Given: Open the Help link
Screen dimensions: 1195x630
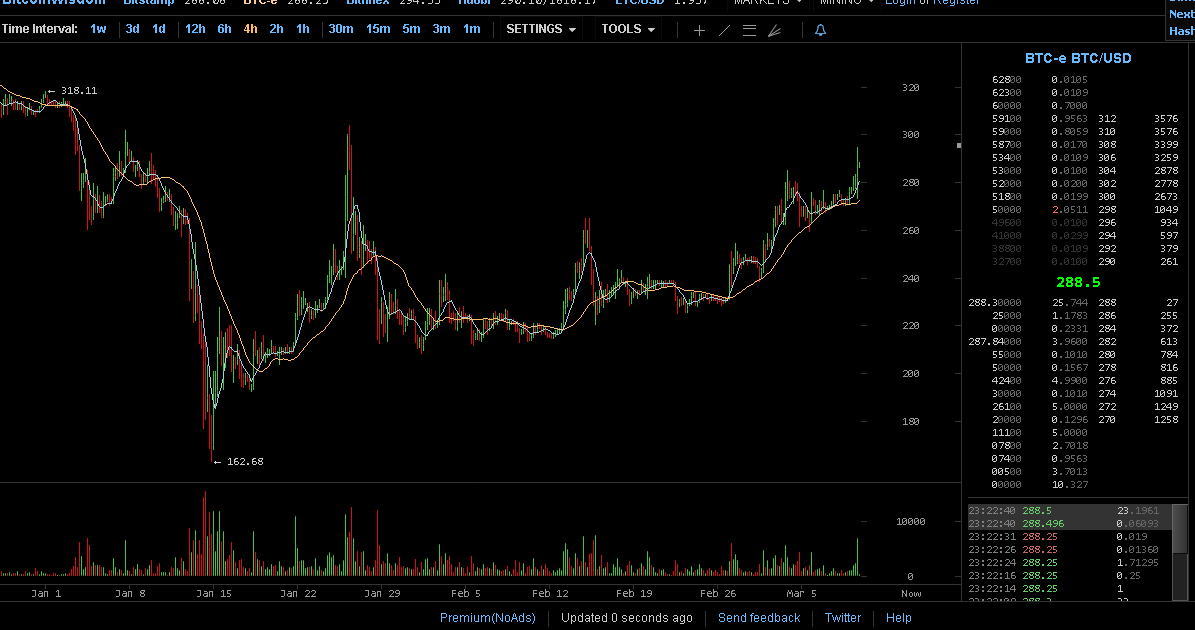Looking at the screenshot, I should [899, 618].
